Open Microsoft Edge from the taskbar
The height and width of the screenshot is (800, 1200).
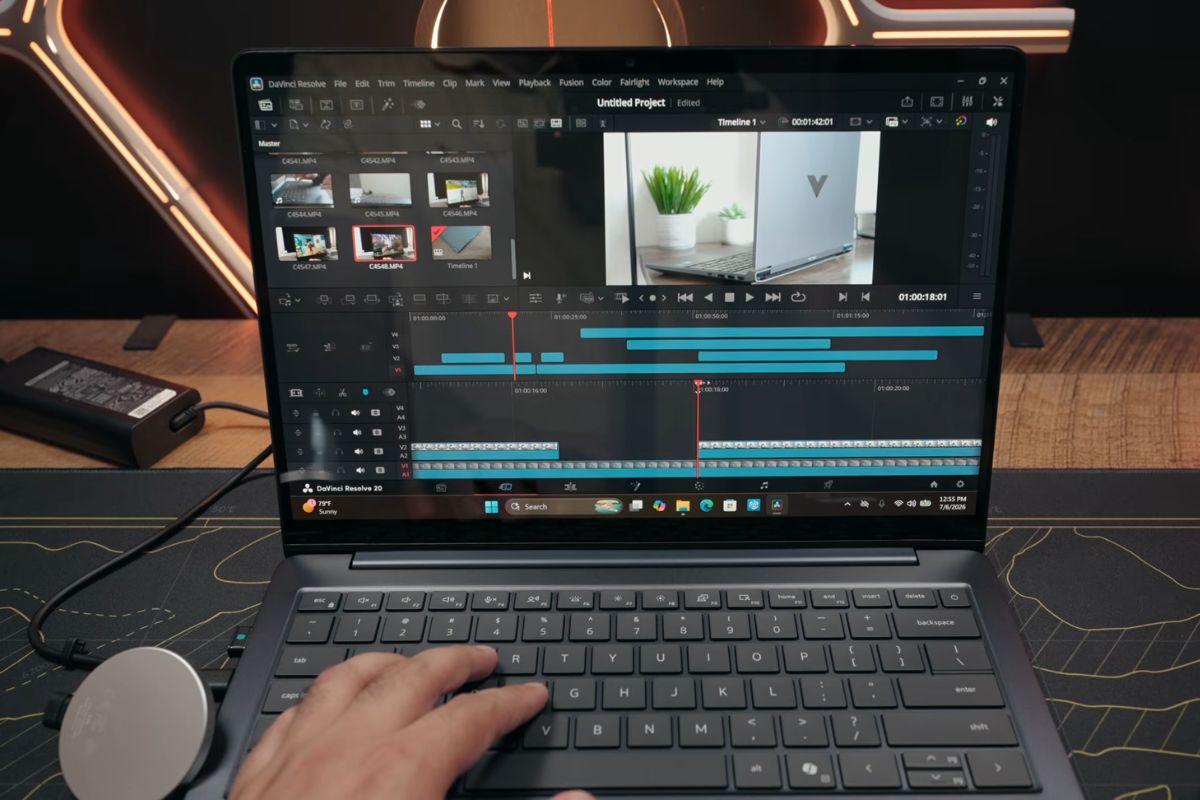[706, 506]
